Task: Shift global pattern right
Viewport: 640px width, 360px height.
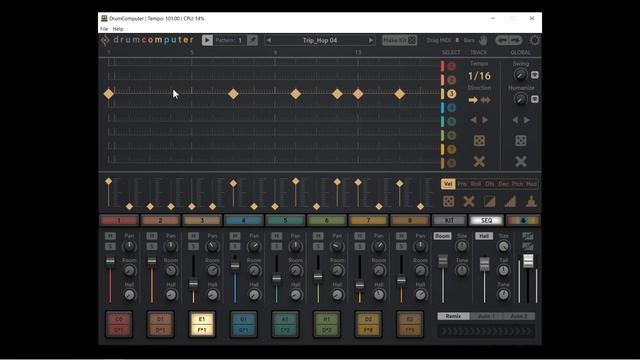Action: pyautogui.click(x=527, y=120)
